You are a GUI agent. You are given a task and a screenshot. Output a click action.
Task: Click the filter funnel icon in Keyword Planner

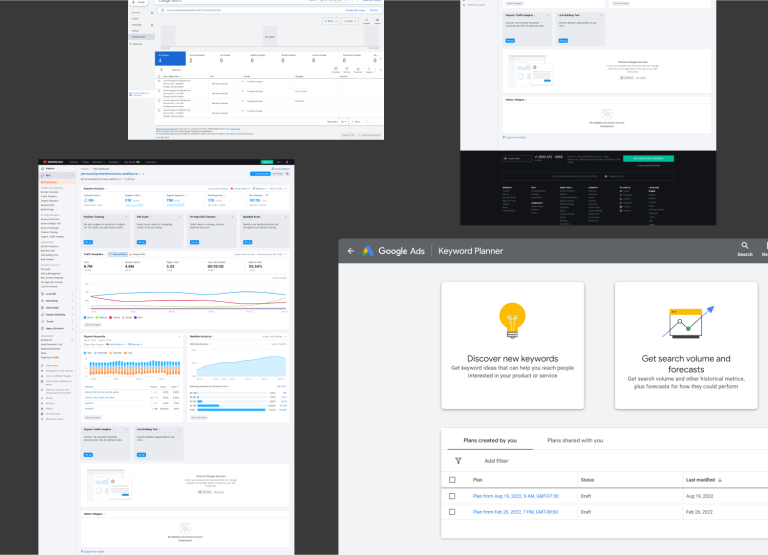pyautogui.click(x=458, y=461)
